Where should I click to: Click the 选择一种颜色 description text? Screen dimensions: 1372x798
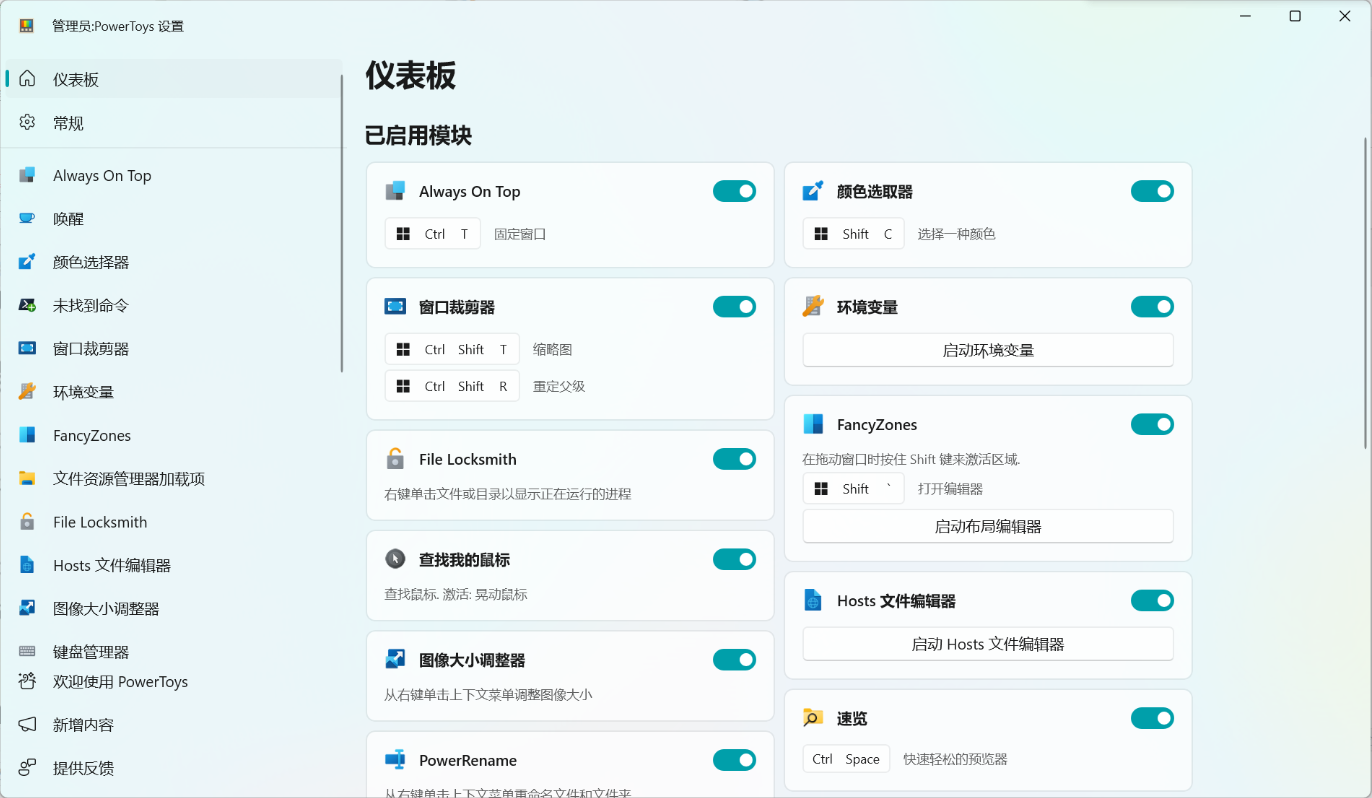(x=957, y=234)
